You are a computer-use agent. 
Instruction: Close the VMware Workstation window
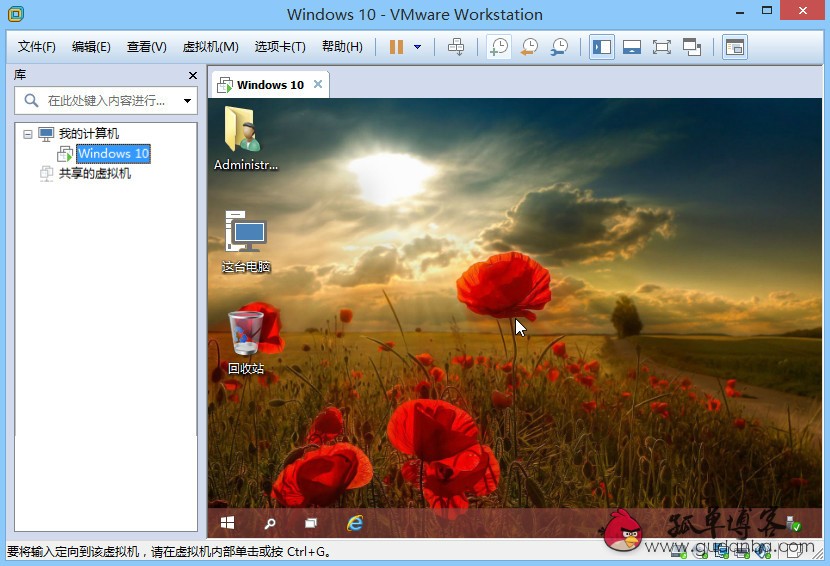802,11
